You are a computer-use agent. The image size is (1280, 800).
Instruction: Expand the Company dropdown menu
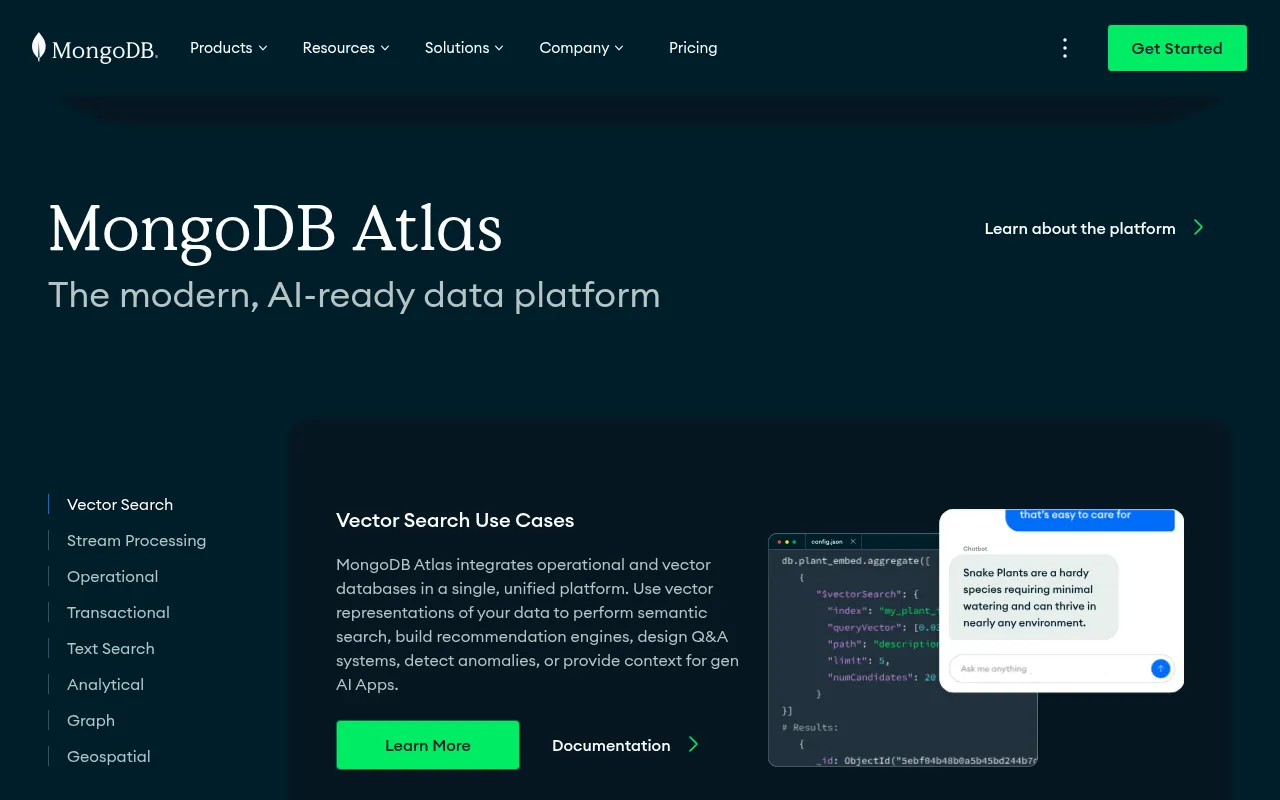(x=581, y=48)
